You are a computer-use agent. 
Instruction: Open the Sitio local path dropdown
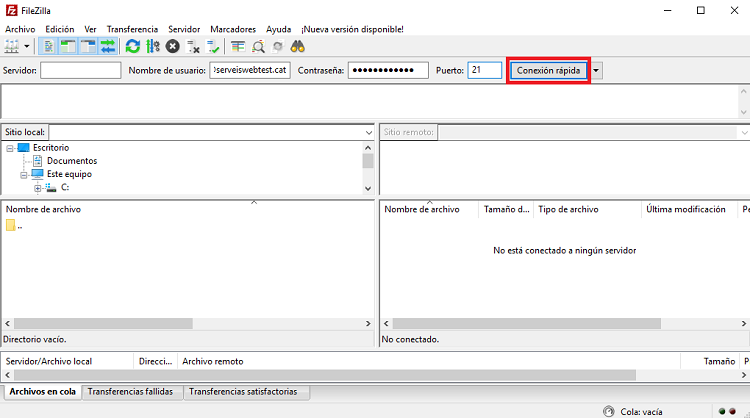click(x=368, y=132)
